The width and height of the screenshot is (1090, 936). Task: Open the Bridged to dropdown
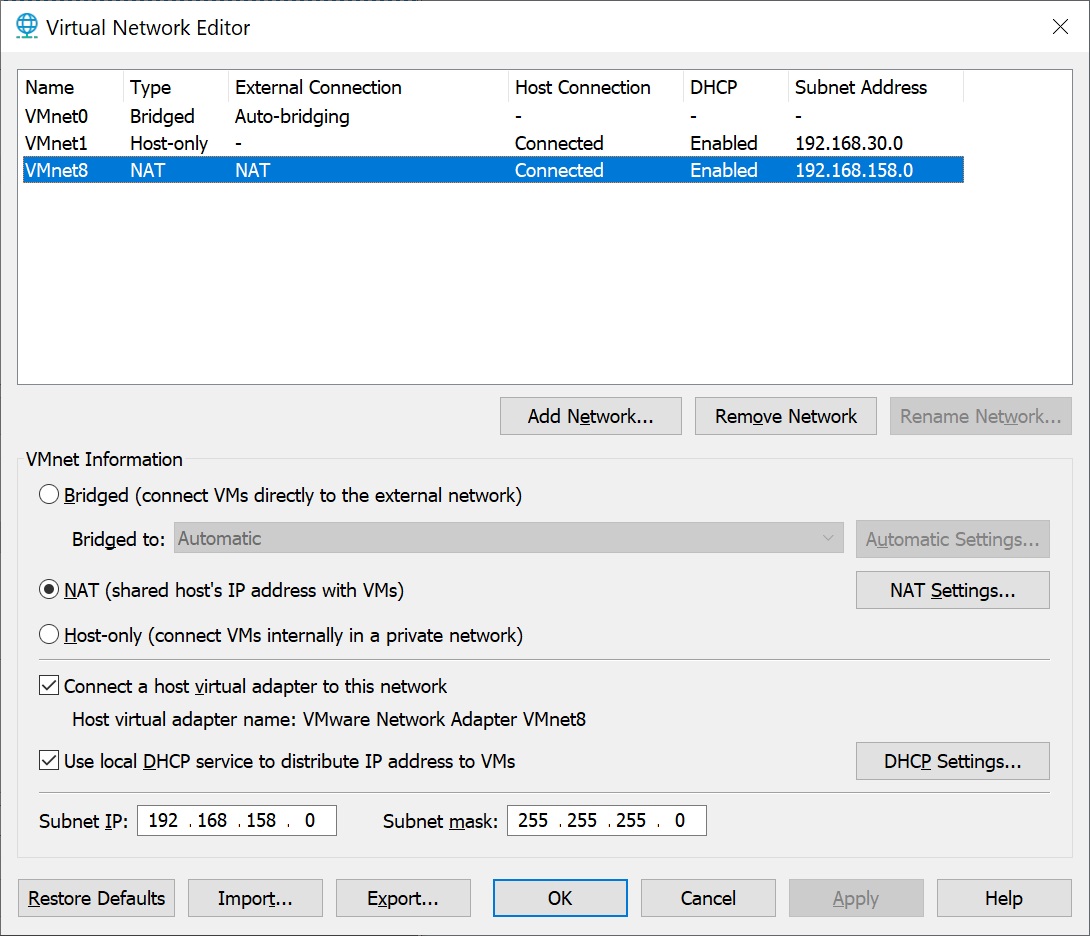(509, 538)
